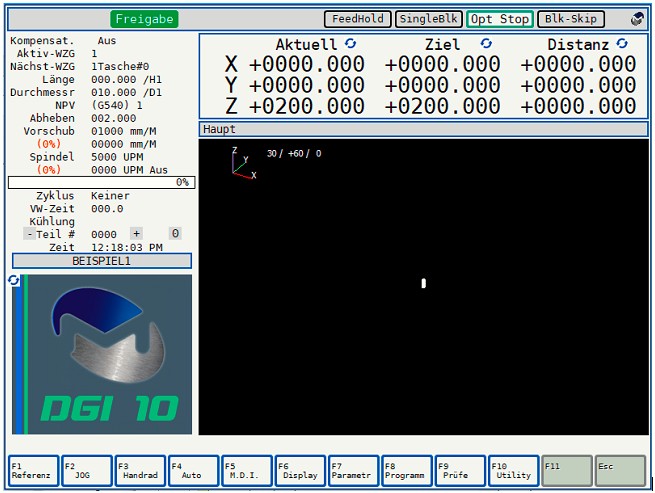Open F7 Parametr menu
The width and height of the screenshot is (655, 493).
click(x=354, y=471)
